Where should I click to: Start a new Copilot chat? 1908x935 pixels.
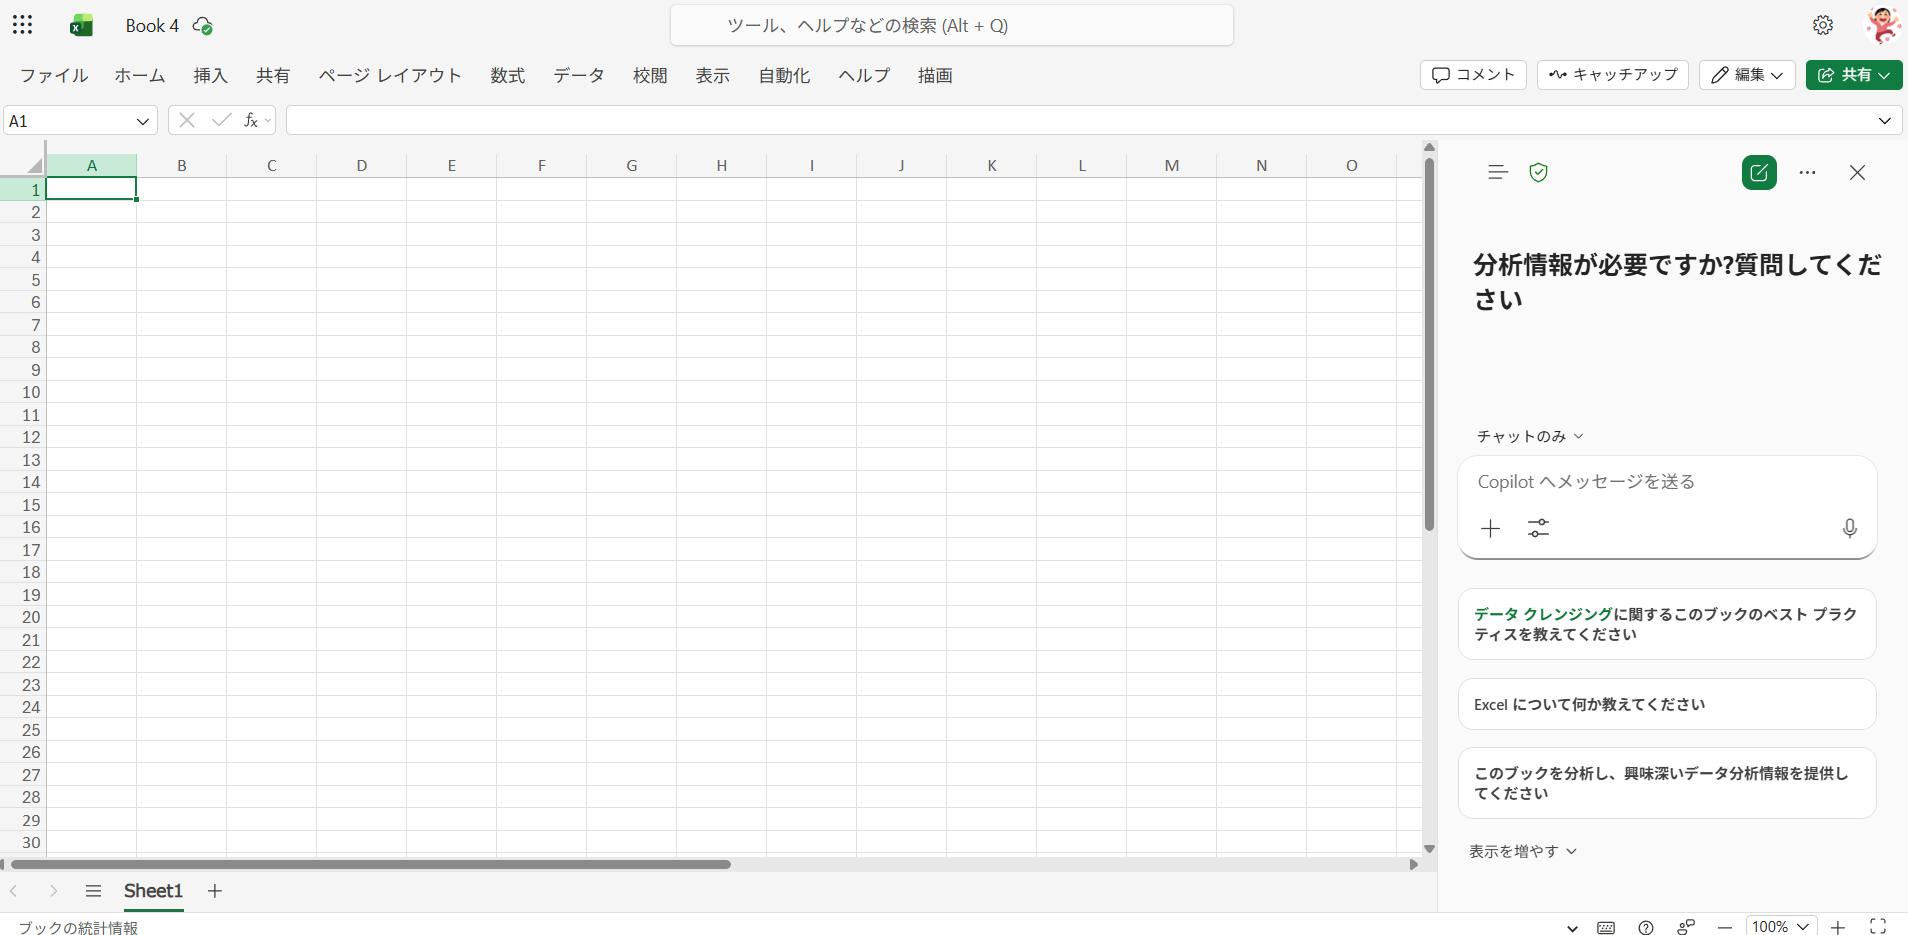pos(1758,173)
